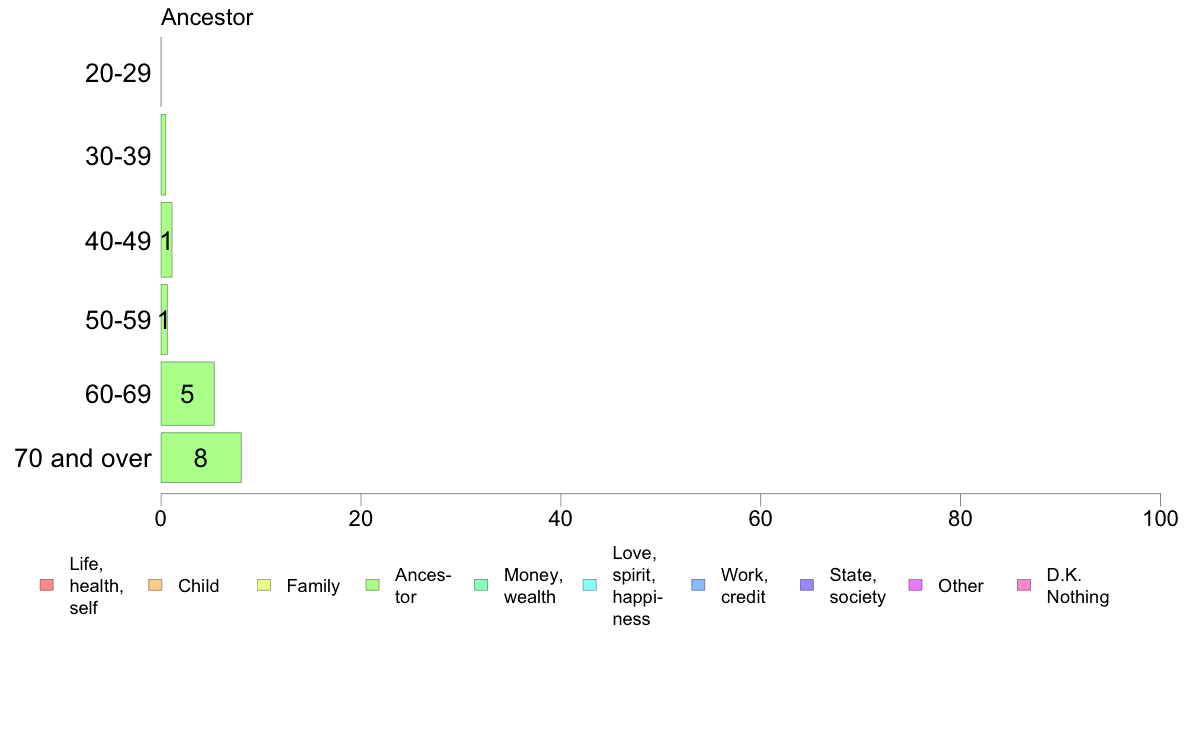Select the Money, wealth legend swatch
1188x736 pixels.
481,585
